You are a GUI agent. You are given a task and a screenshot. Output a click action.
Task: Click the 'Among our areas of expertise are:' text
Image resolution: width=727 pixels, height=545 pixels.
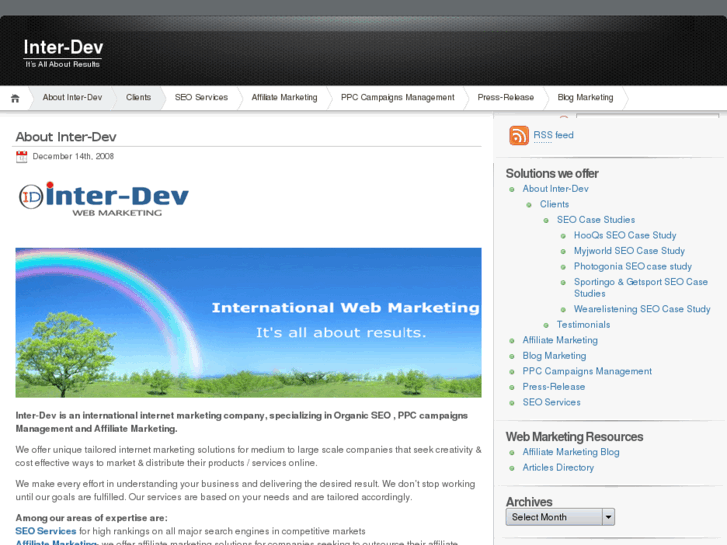(91, 518)
